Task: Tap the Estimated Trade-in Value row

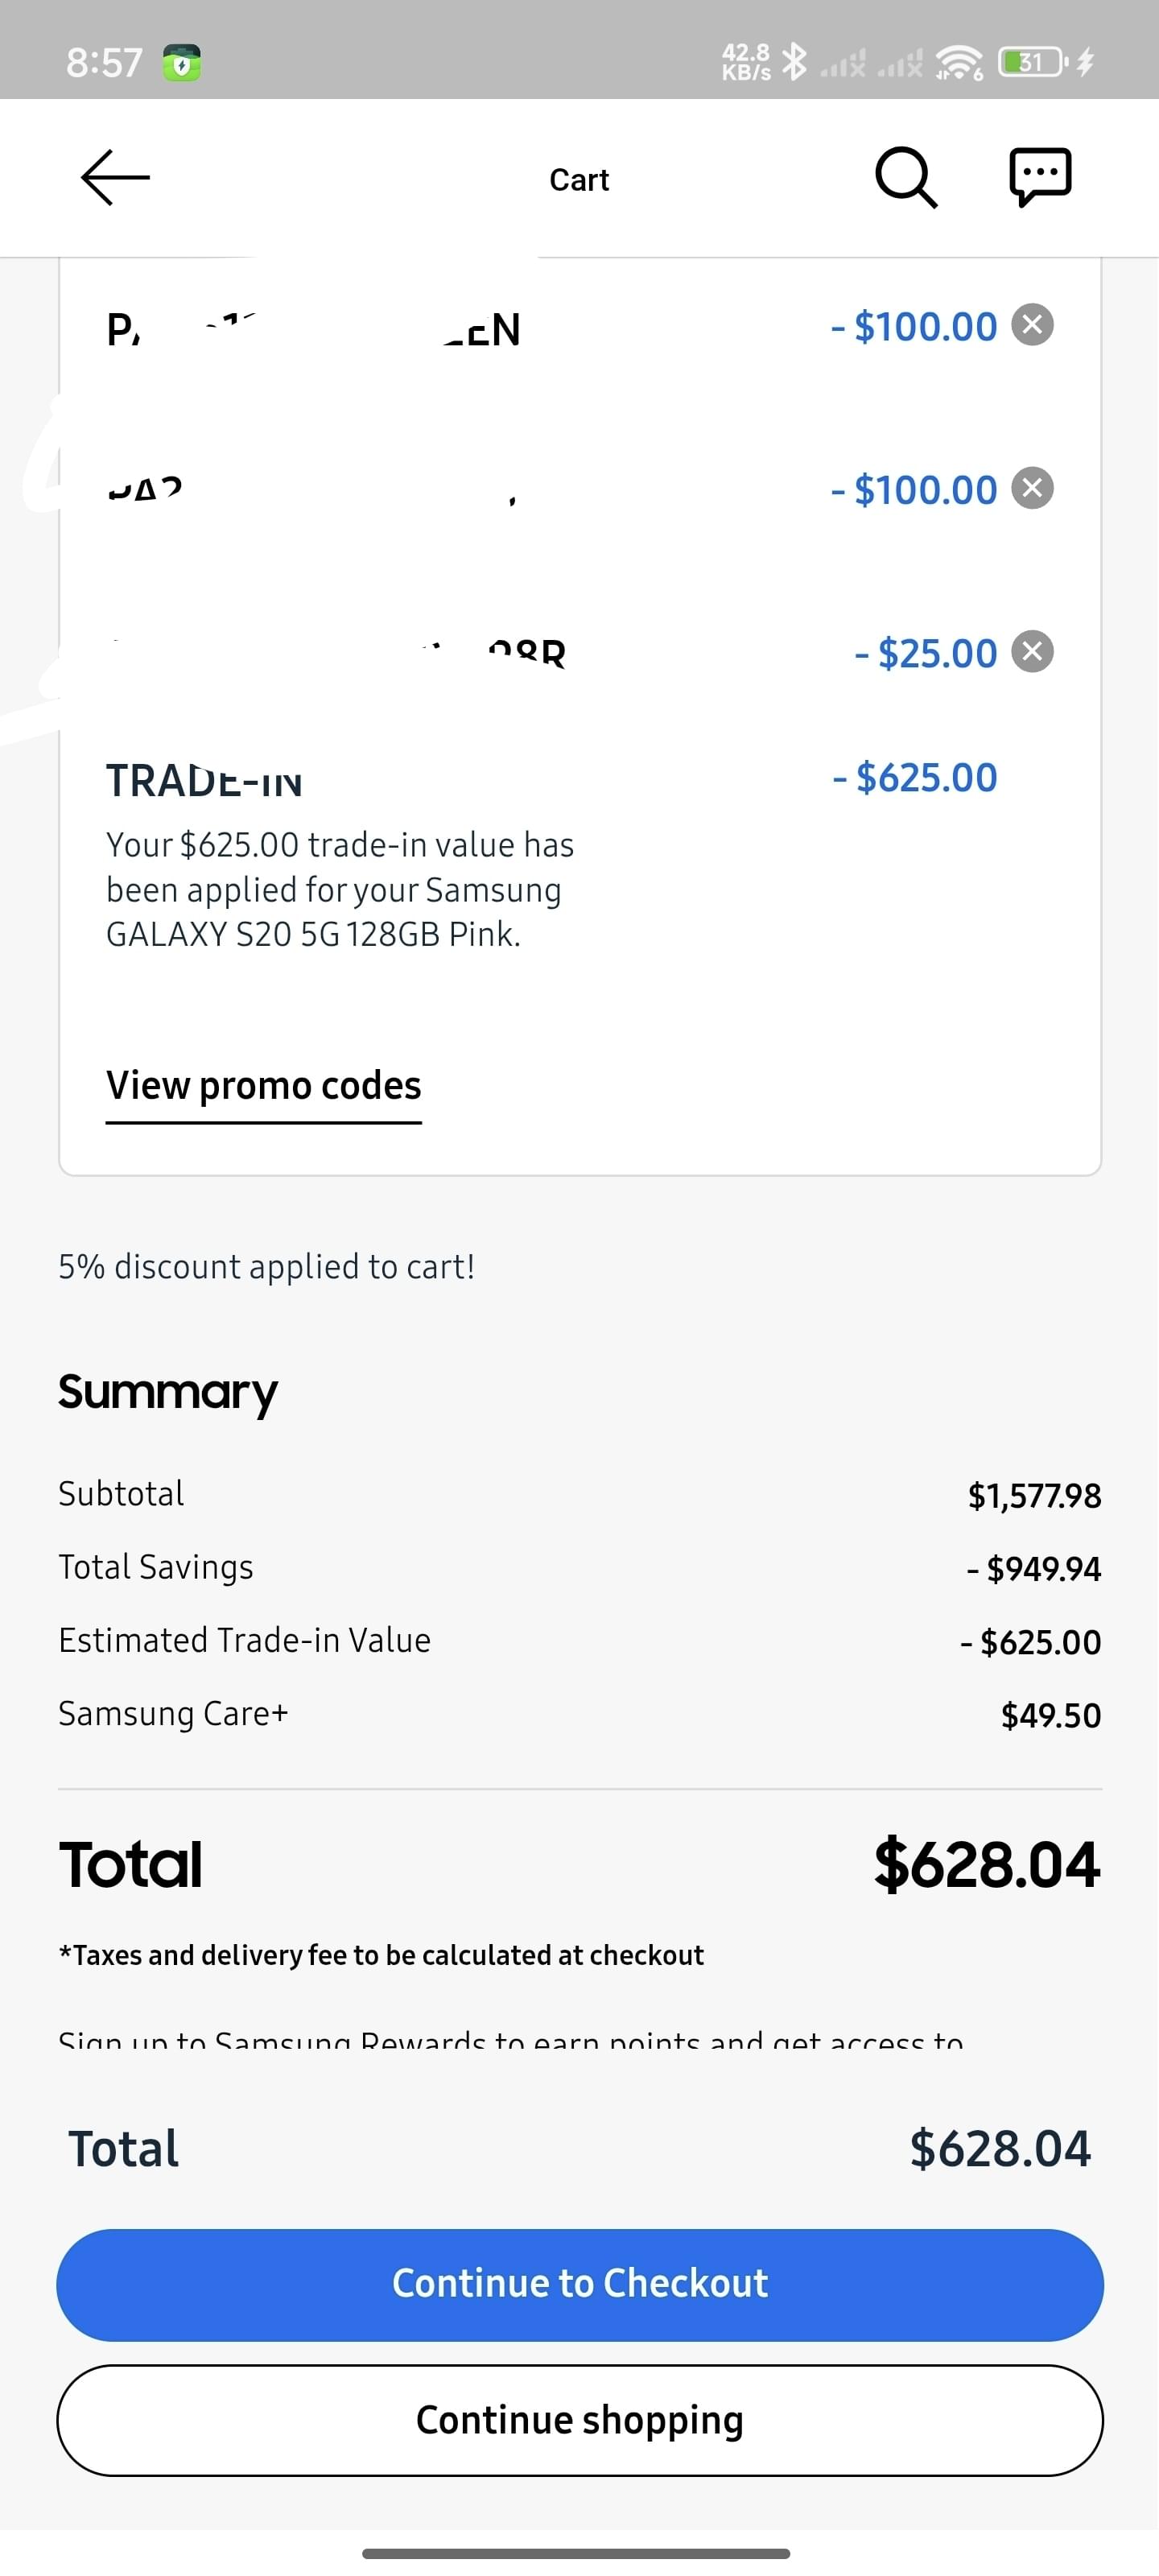Action: [580, 1641]
